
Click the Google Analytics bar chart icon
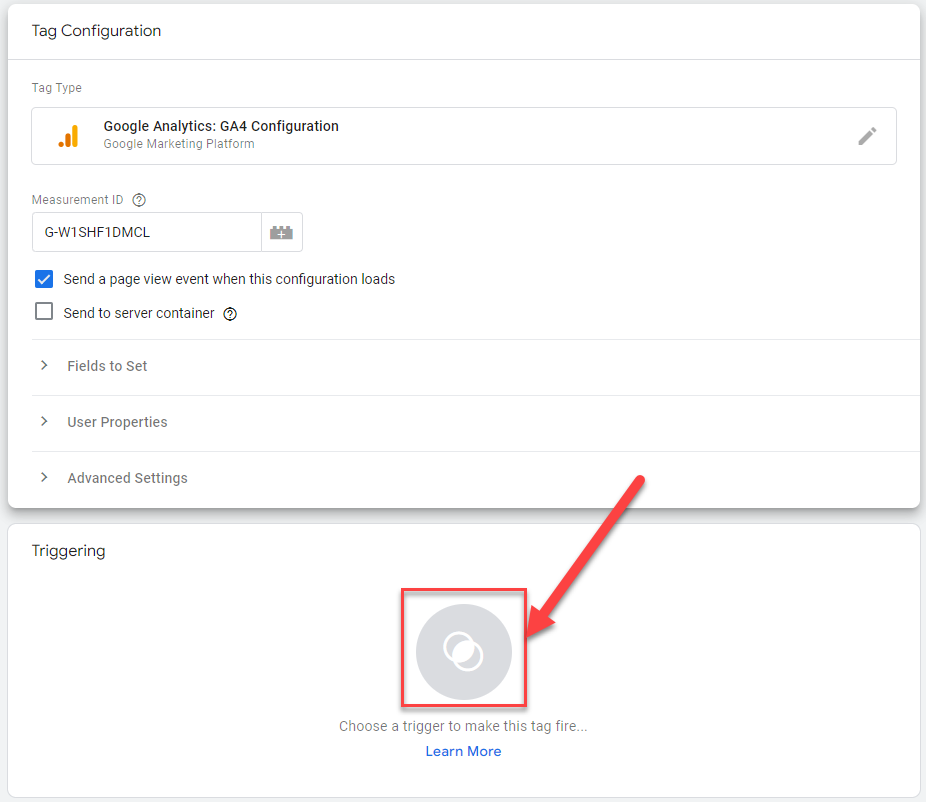click(69, 136)
